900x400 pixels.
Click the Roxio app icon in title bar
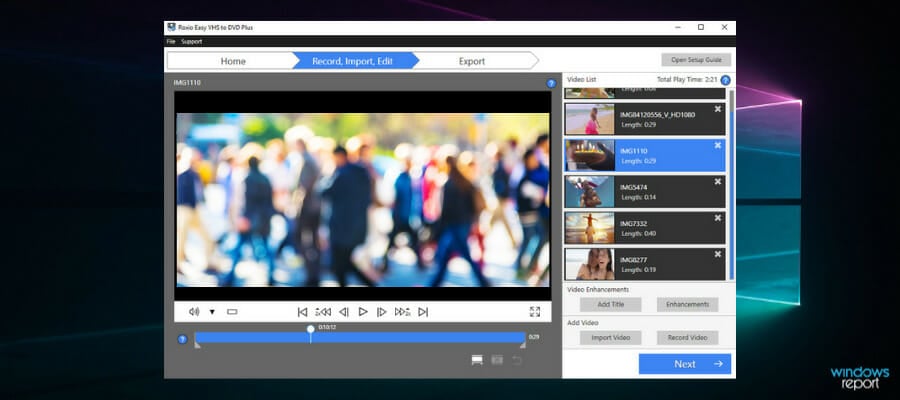click(171, 28)
